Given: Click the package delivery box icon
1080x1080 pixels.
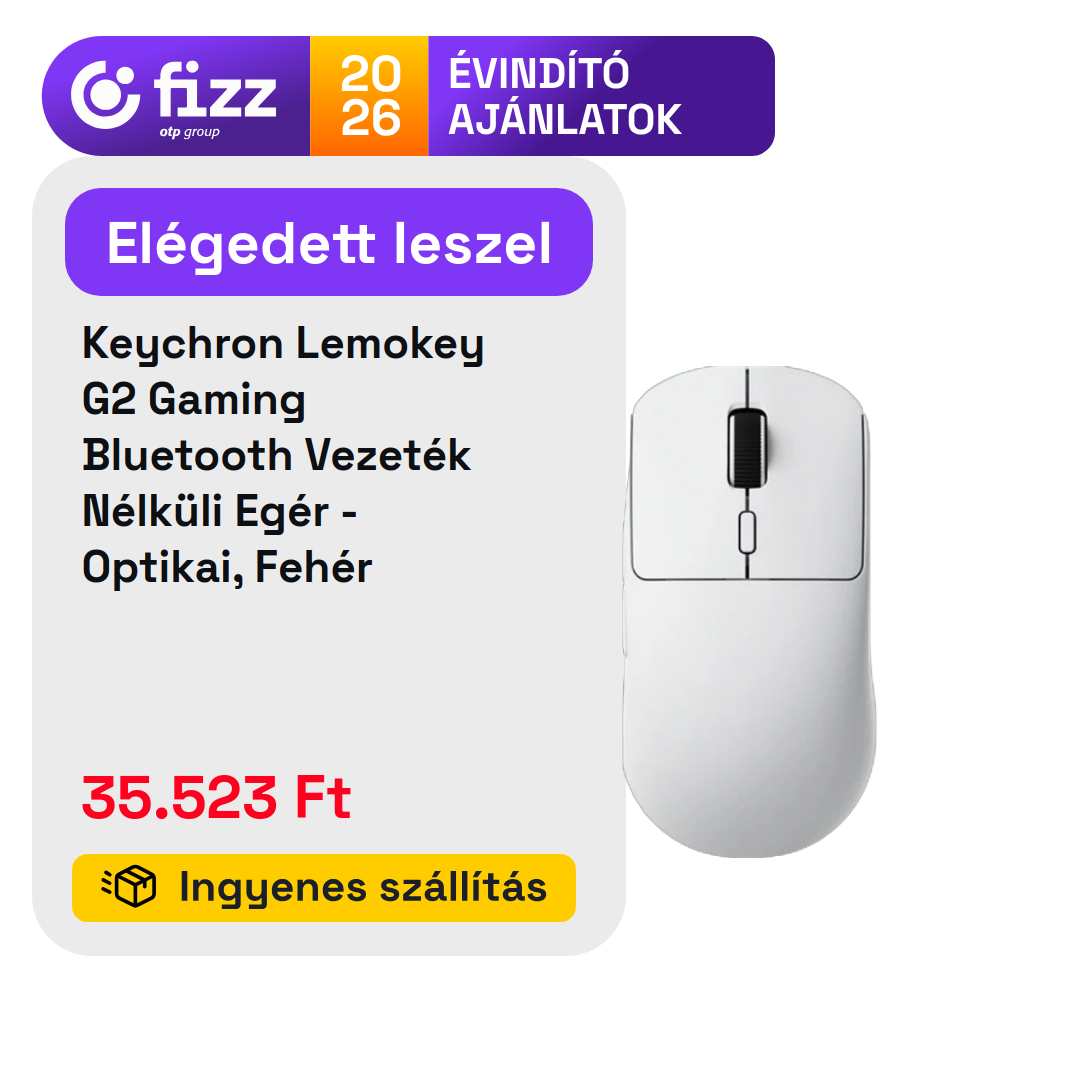Looking at the screenshot, I should point(129,886).
